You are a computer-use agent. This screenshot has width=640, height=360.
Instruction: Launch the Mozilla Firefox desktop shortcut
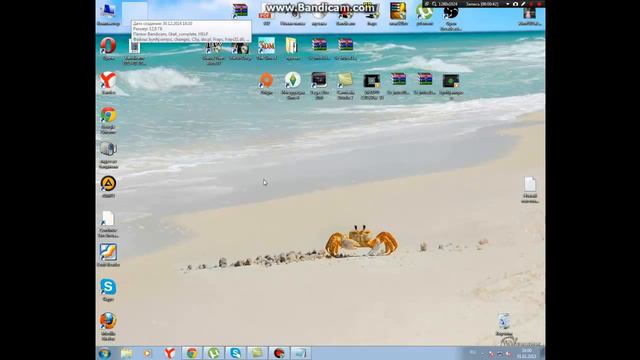point(108,326)
